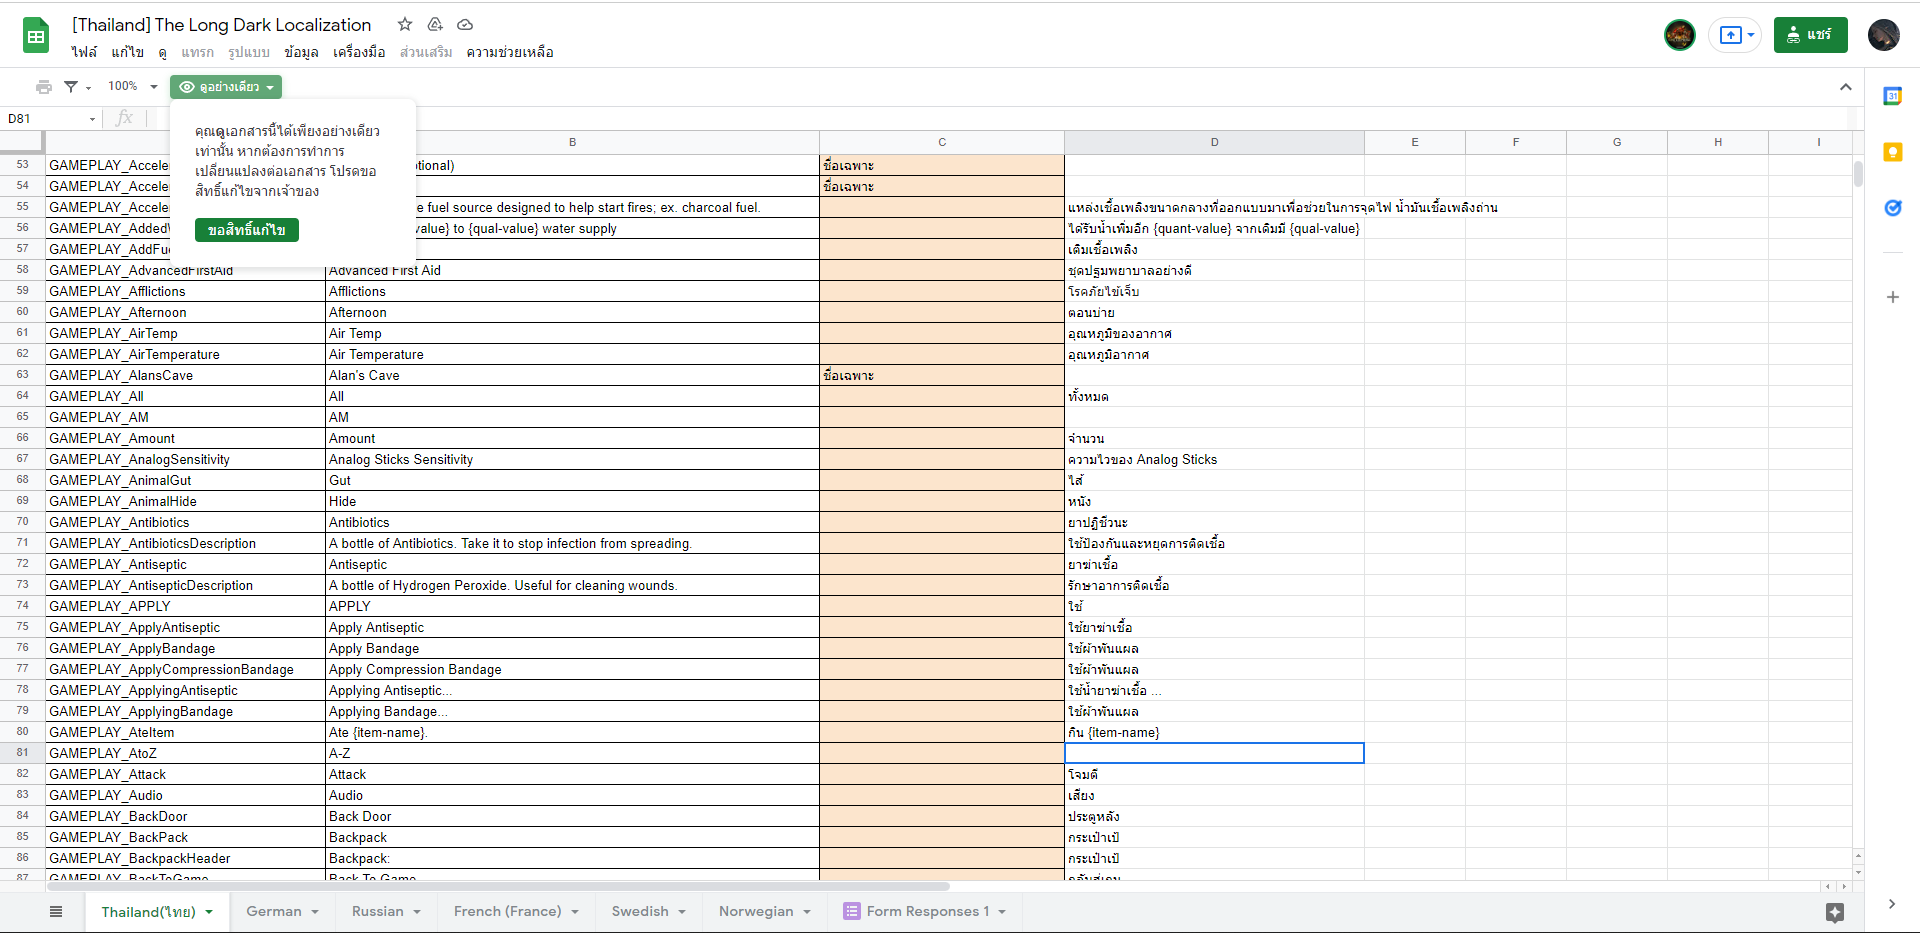Select row 81 header
The width and height of the screenshot is (1920, 933).
point(22,753)
